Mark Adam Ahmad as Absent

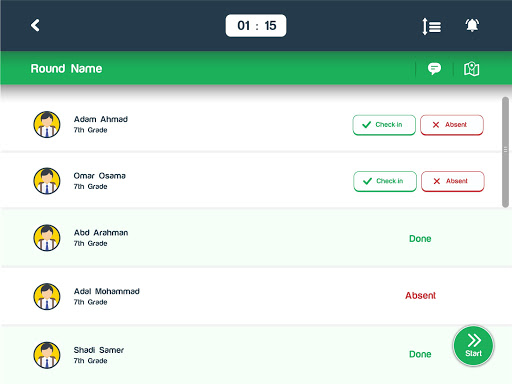[x=452, y=125]
